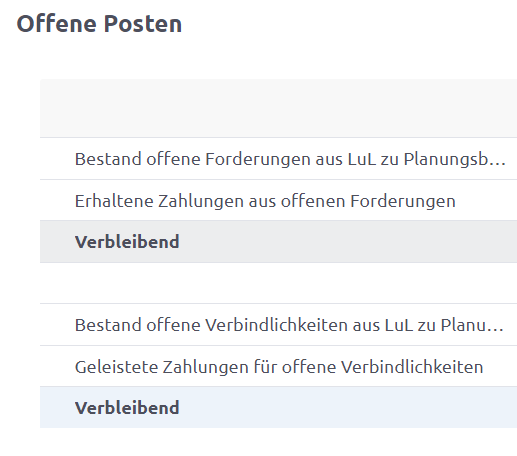517x456 pixels.
Task: Click the indent cell left of the blue Verbleibend
Action: pyautogui.click(x=57, y=407)
